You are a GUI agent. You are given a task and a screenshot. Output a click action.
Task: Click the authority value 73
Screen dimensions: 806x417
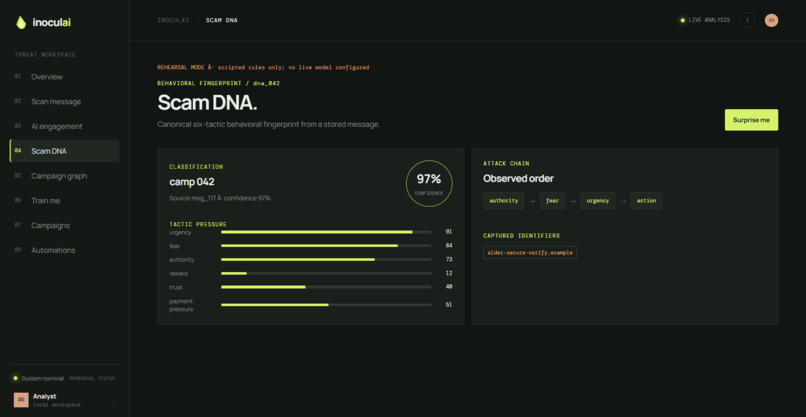click(449, 260)
